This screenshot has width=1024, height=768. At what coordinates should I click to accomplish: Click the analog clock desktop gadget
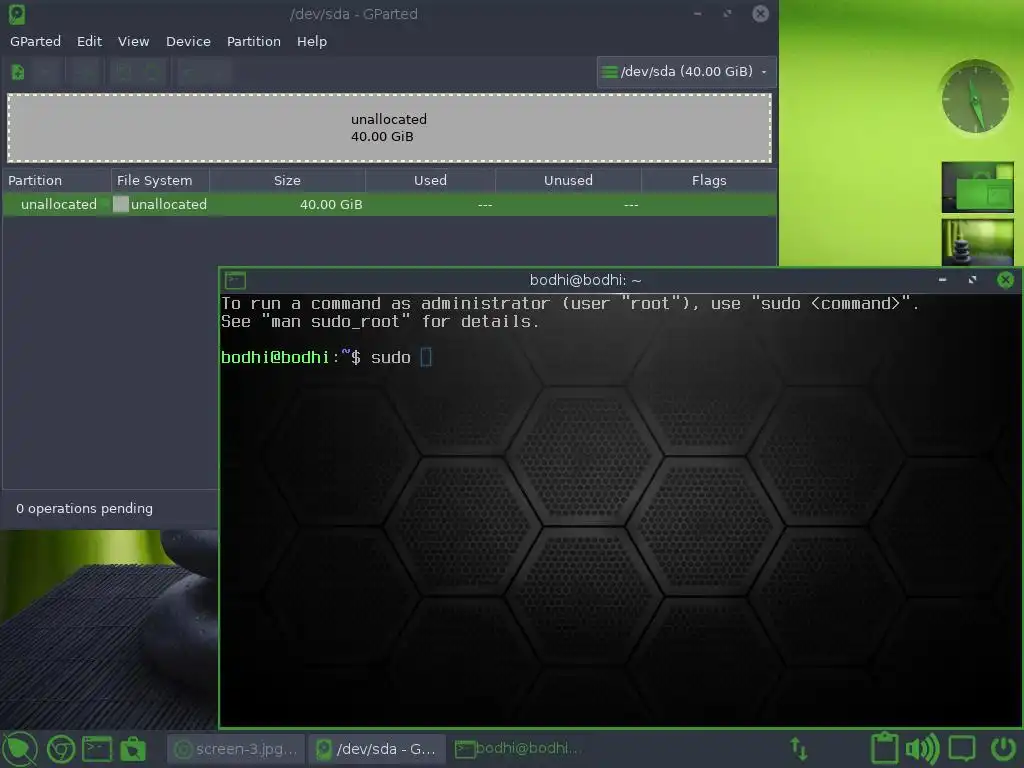tap(976, 97)
